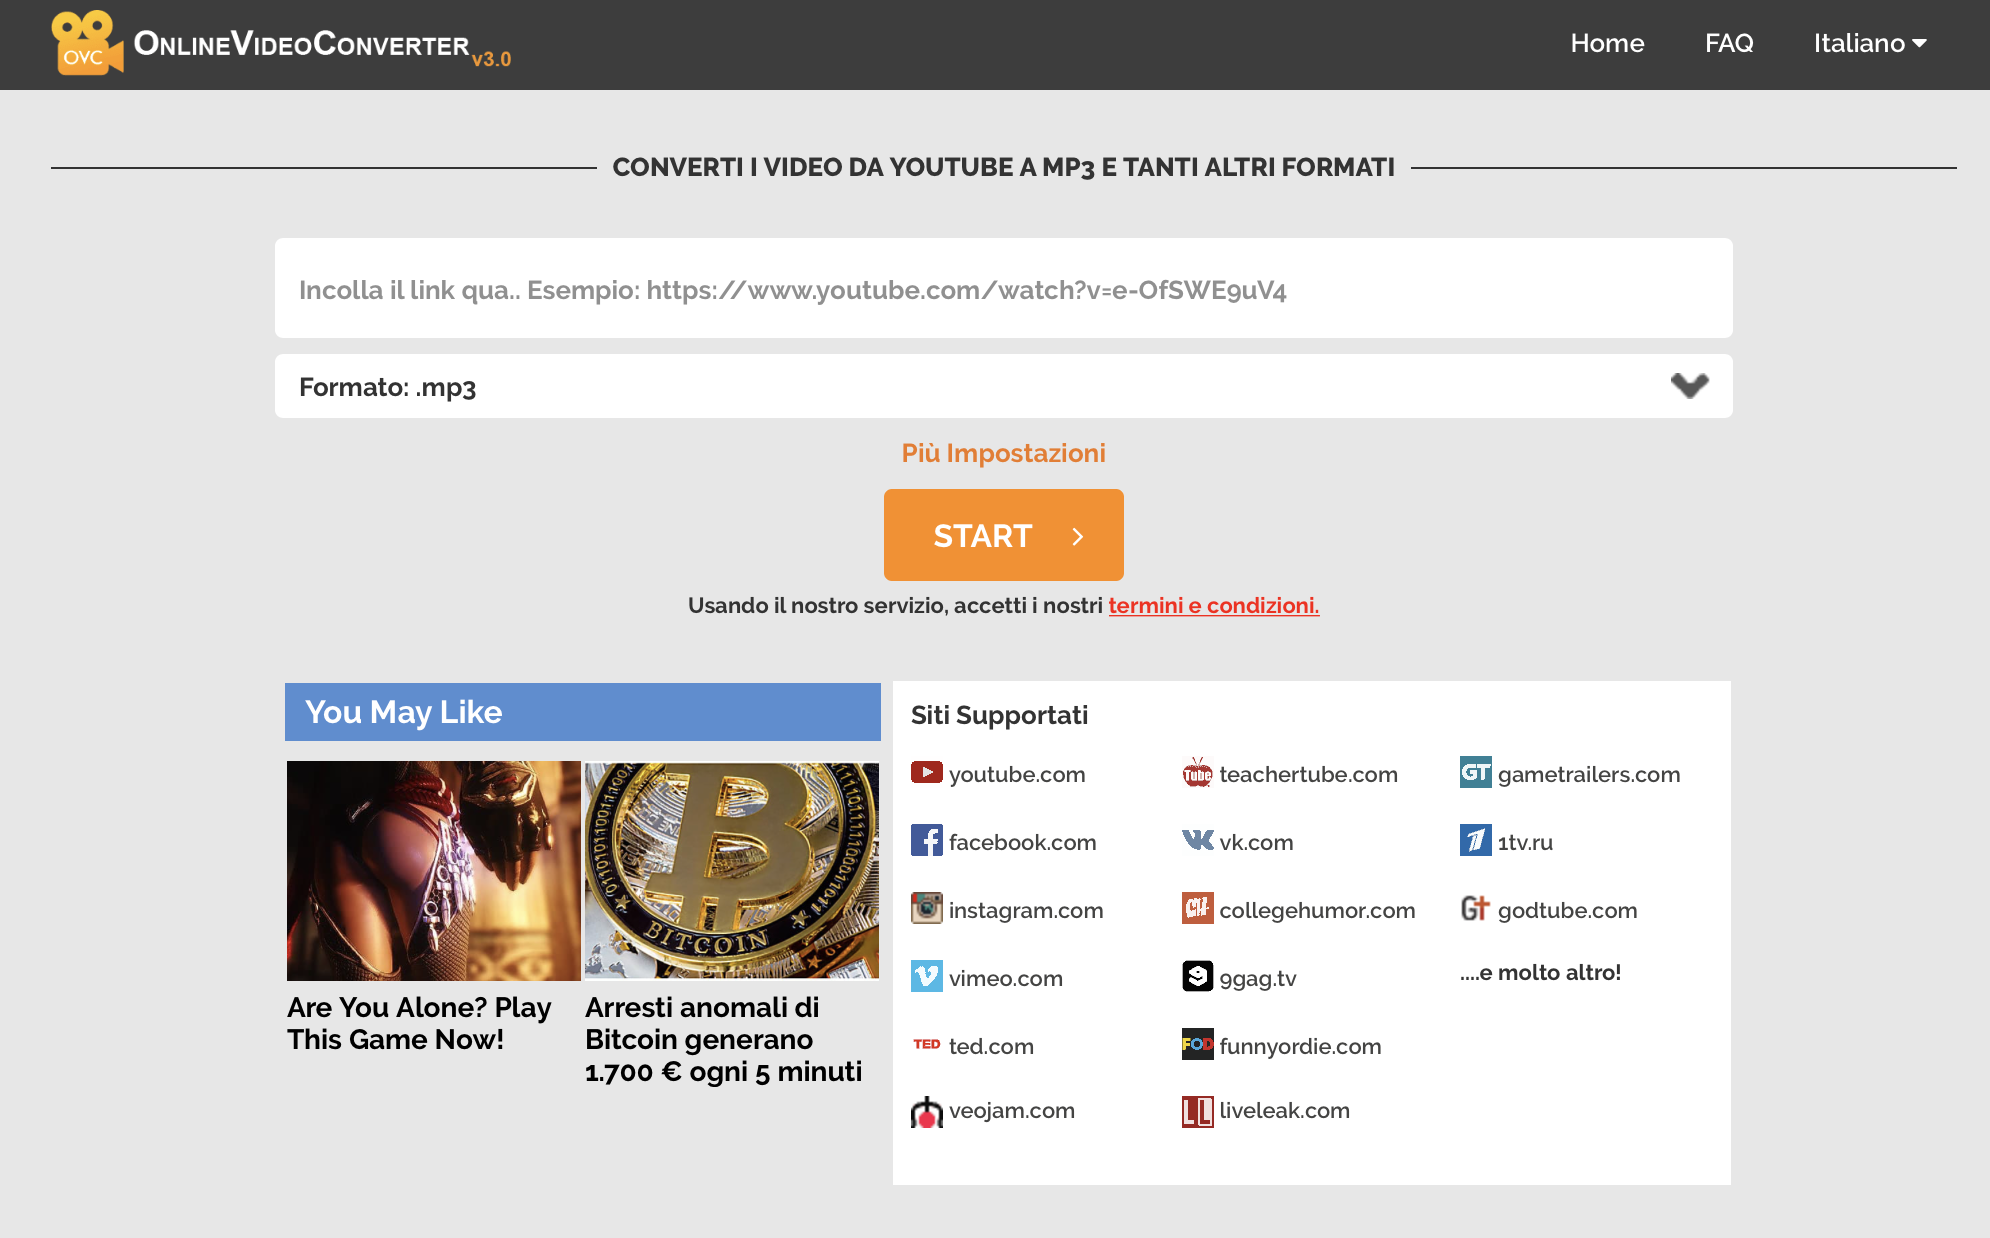1990x1238 pixels.
Task: Open the termini e condizioni link
Action: (x=1213, y=605)
